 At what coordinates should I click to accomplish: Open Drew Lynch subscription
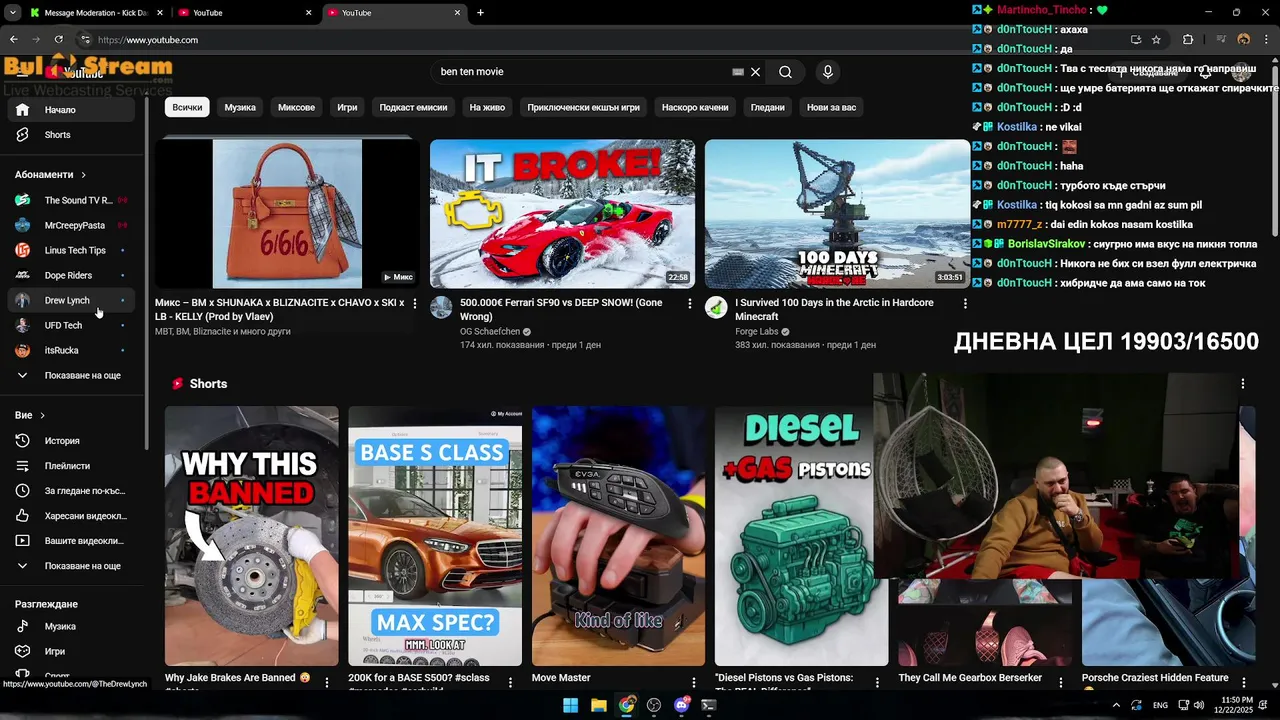[x=71, y=301]
